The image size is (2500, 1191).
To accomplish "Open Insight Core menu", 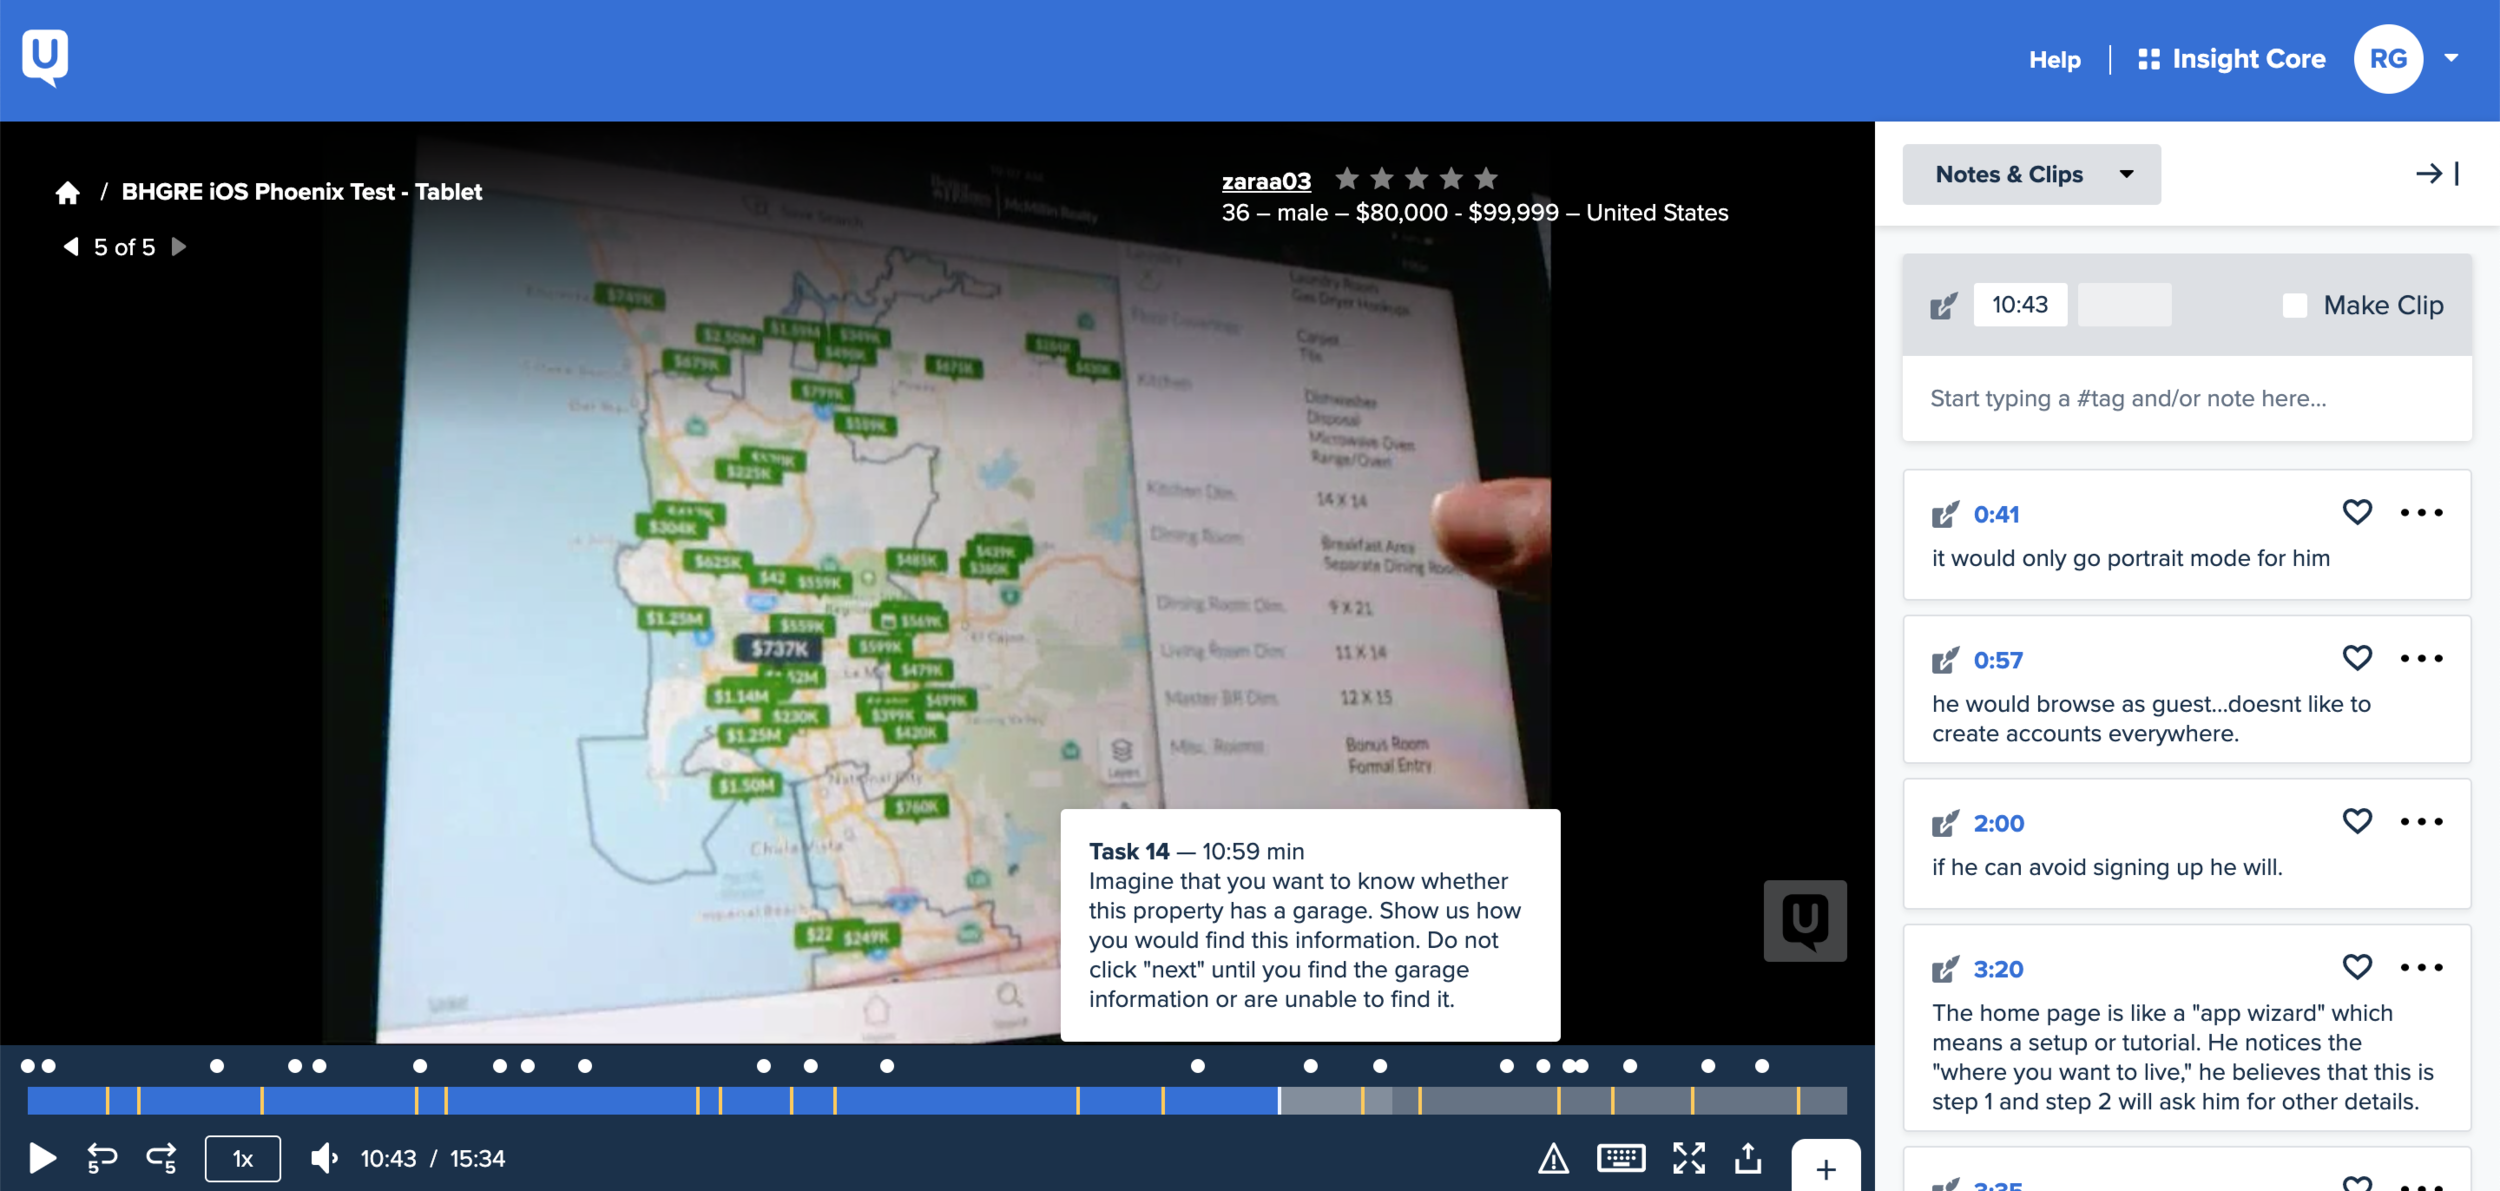I will (2231, 59).
